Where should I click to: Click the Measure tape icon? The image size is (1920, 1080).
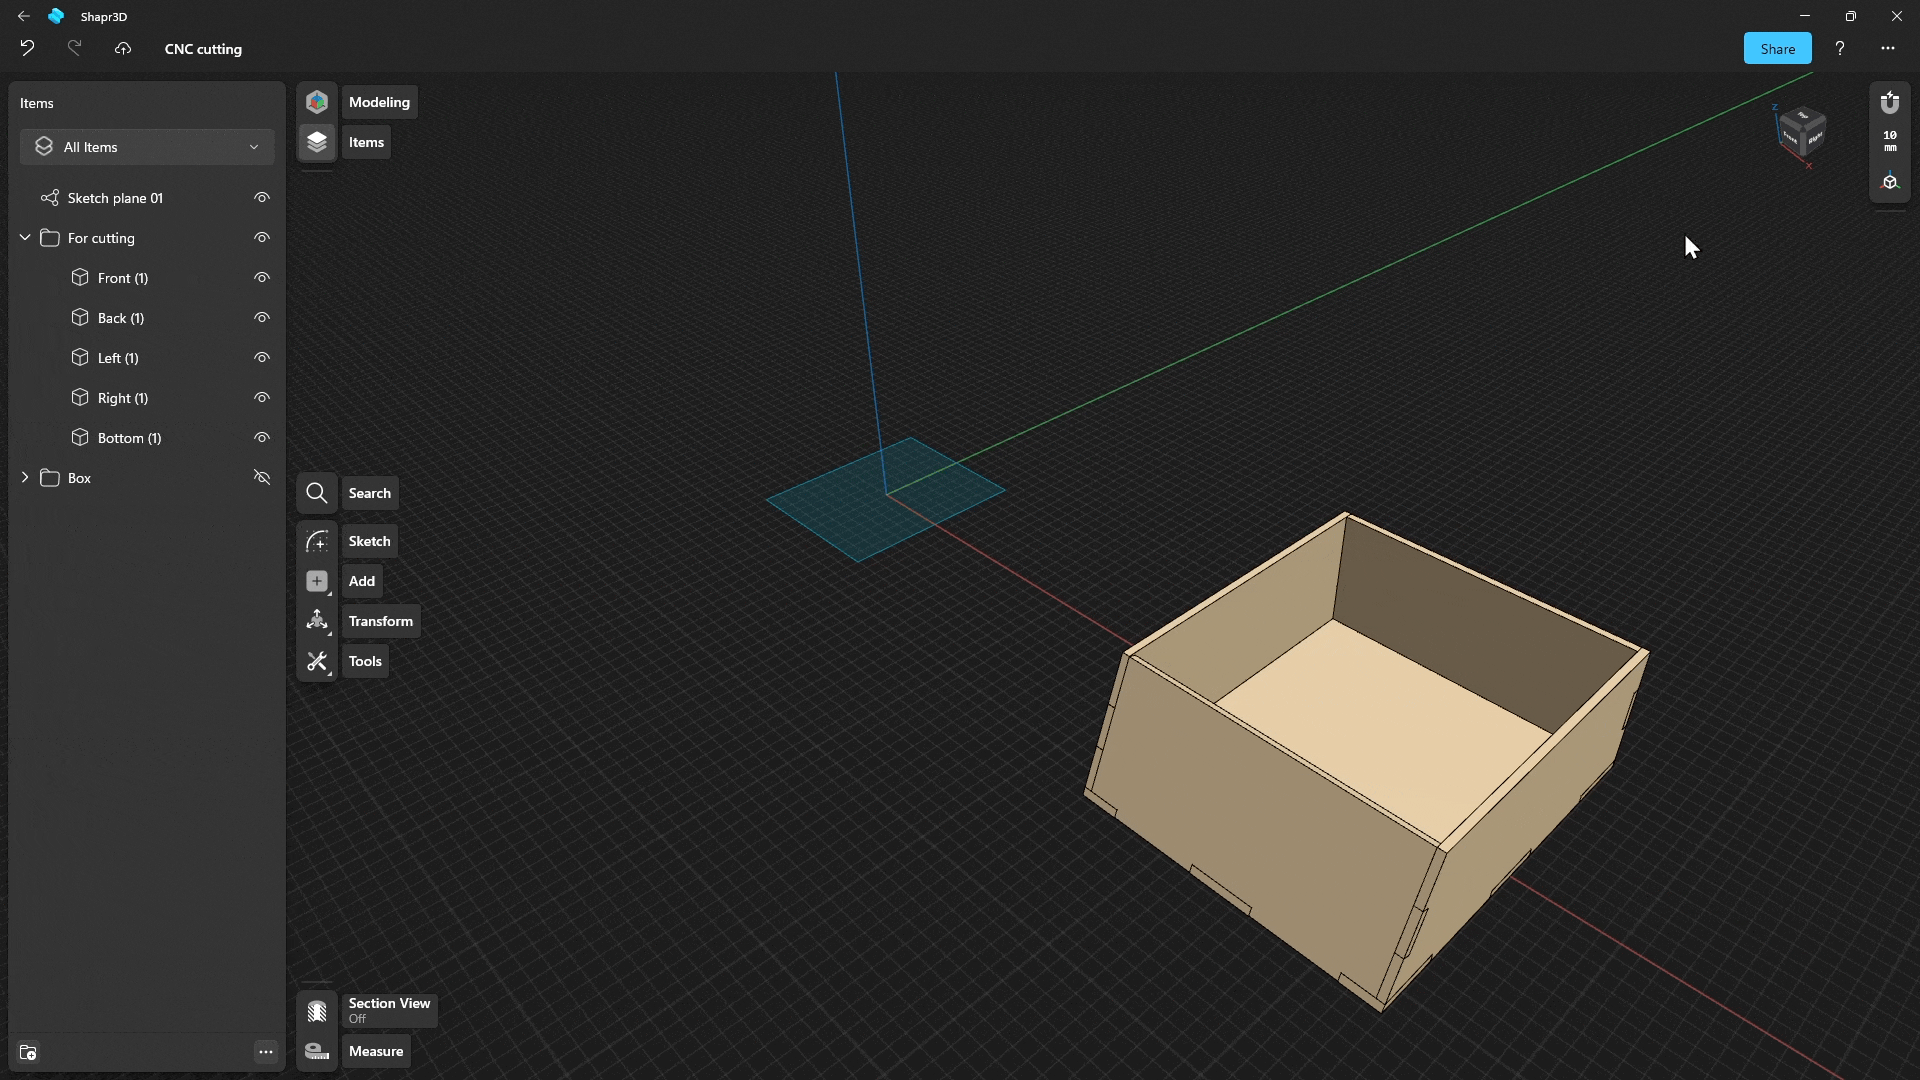(x=317, y=1051)
